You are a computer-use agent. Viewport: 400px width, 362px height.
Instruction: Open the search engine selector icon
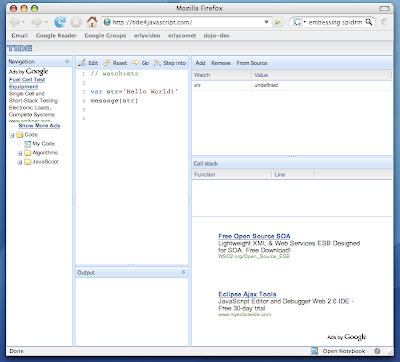pyautogui.click(x=297, y=22)
